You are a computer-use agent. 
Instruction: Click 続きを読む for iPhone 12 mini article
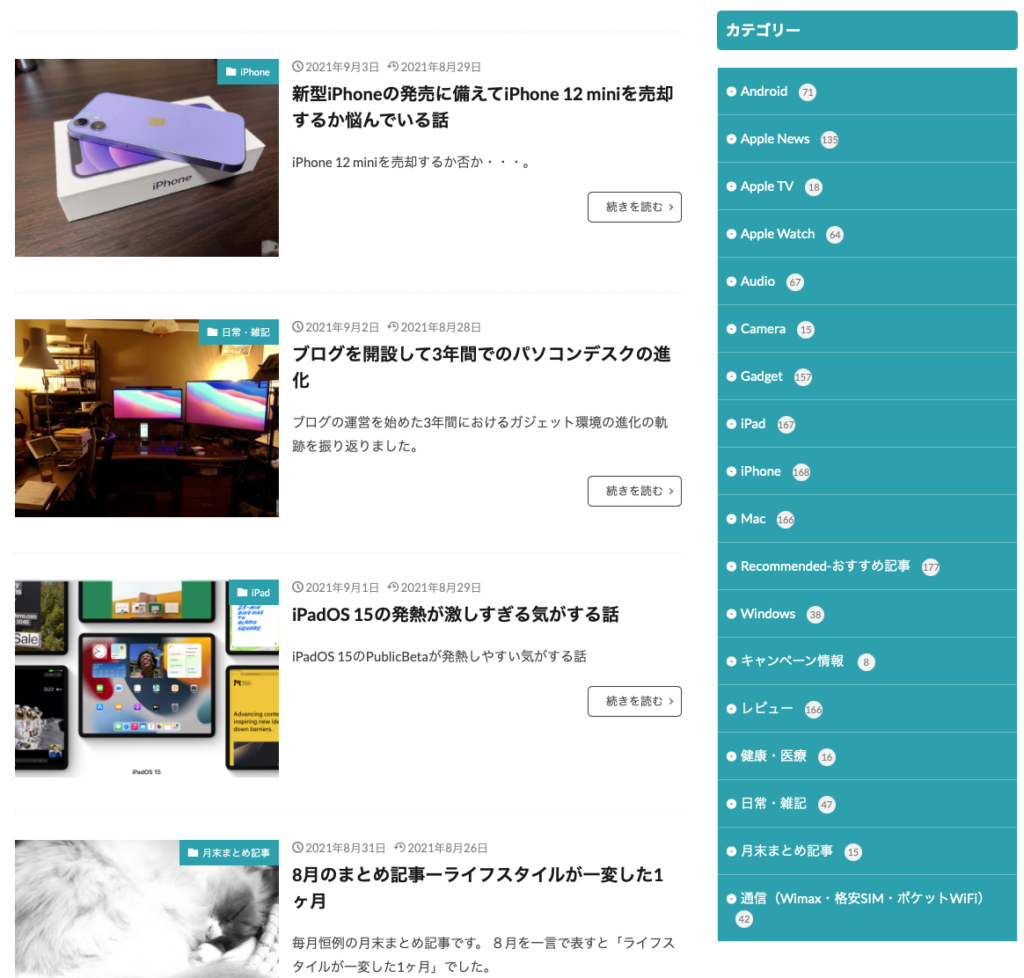pyautogui.click(x=634, y=207)
